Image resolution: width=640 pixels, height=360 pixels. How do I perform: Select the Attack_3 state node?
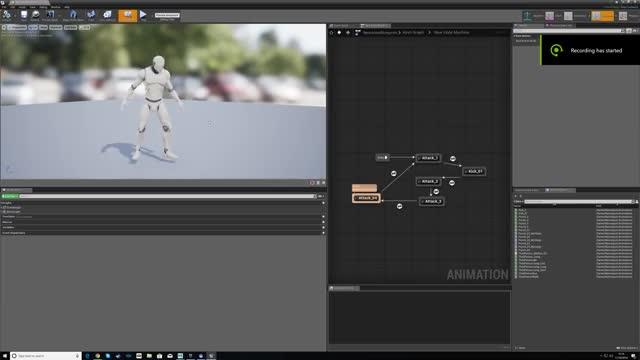pyautogui.click(x=431, y=201)
